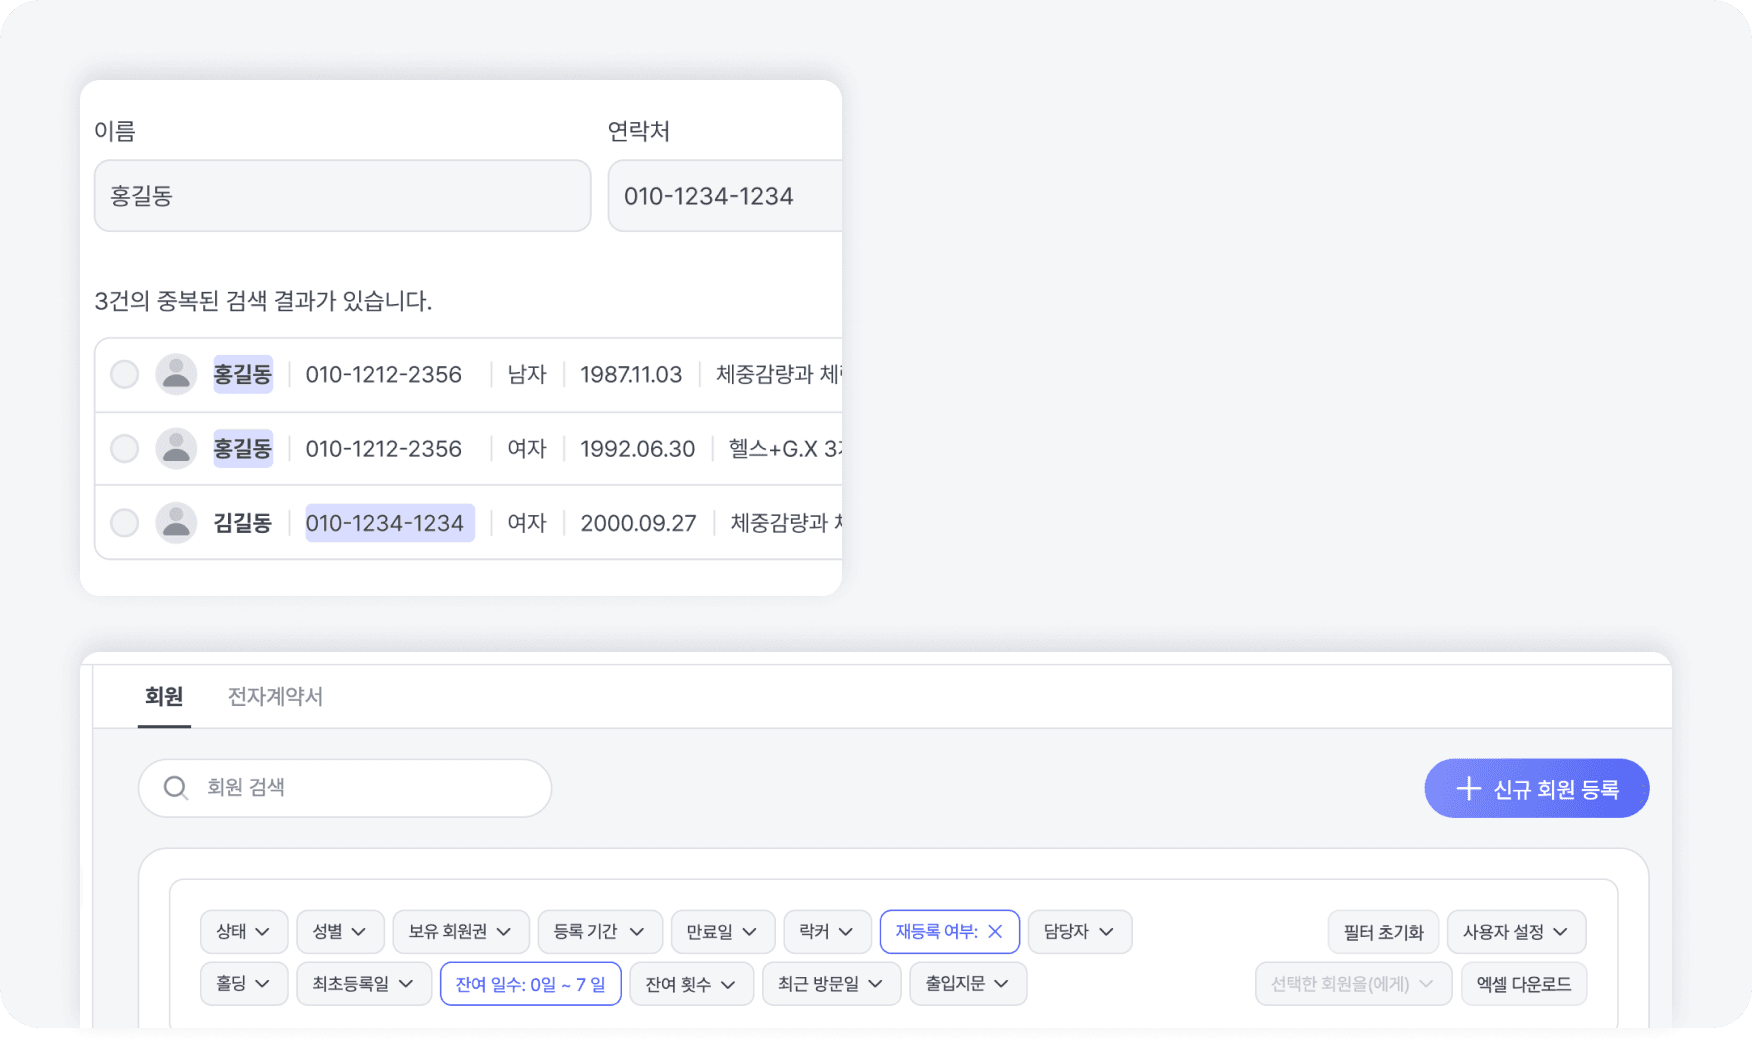Image resolution: width=1752 pixels, height=1048 pixels.
Task: Open the 만료일 filter dropdown
Action: pyautogui.click(x=723, y=931)
